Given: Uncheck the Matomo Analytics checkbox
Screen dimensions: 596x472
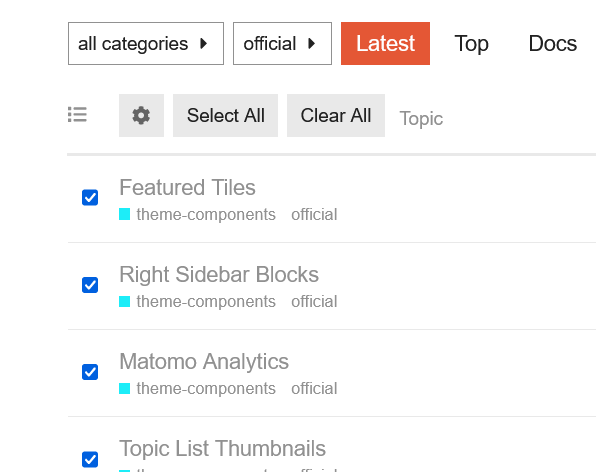Looking at the screenshot, I should pos(90,372).
